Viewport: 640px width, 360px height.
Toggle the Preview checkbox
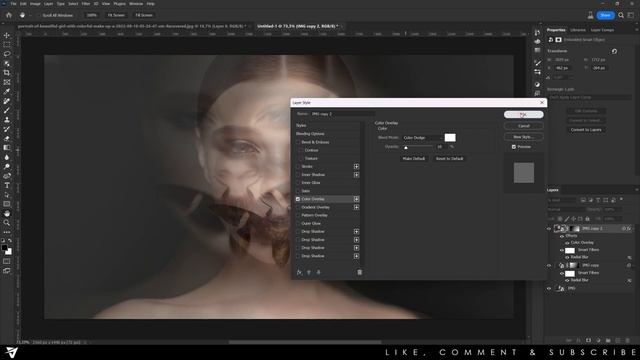(x=514, y=147)
